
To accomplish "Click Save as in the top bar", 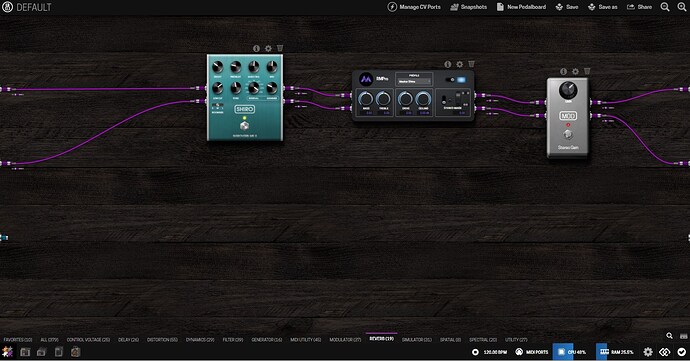I will click(603, 7).
